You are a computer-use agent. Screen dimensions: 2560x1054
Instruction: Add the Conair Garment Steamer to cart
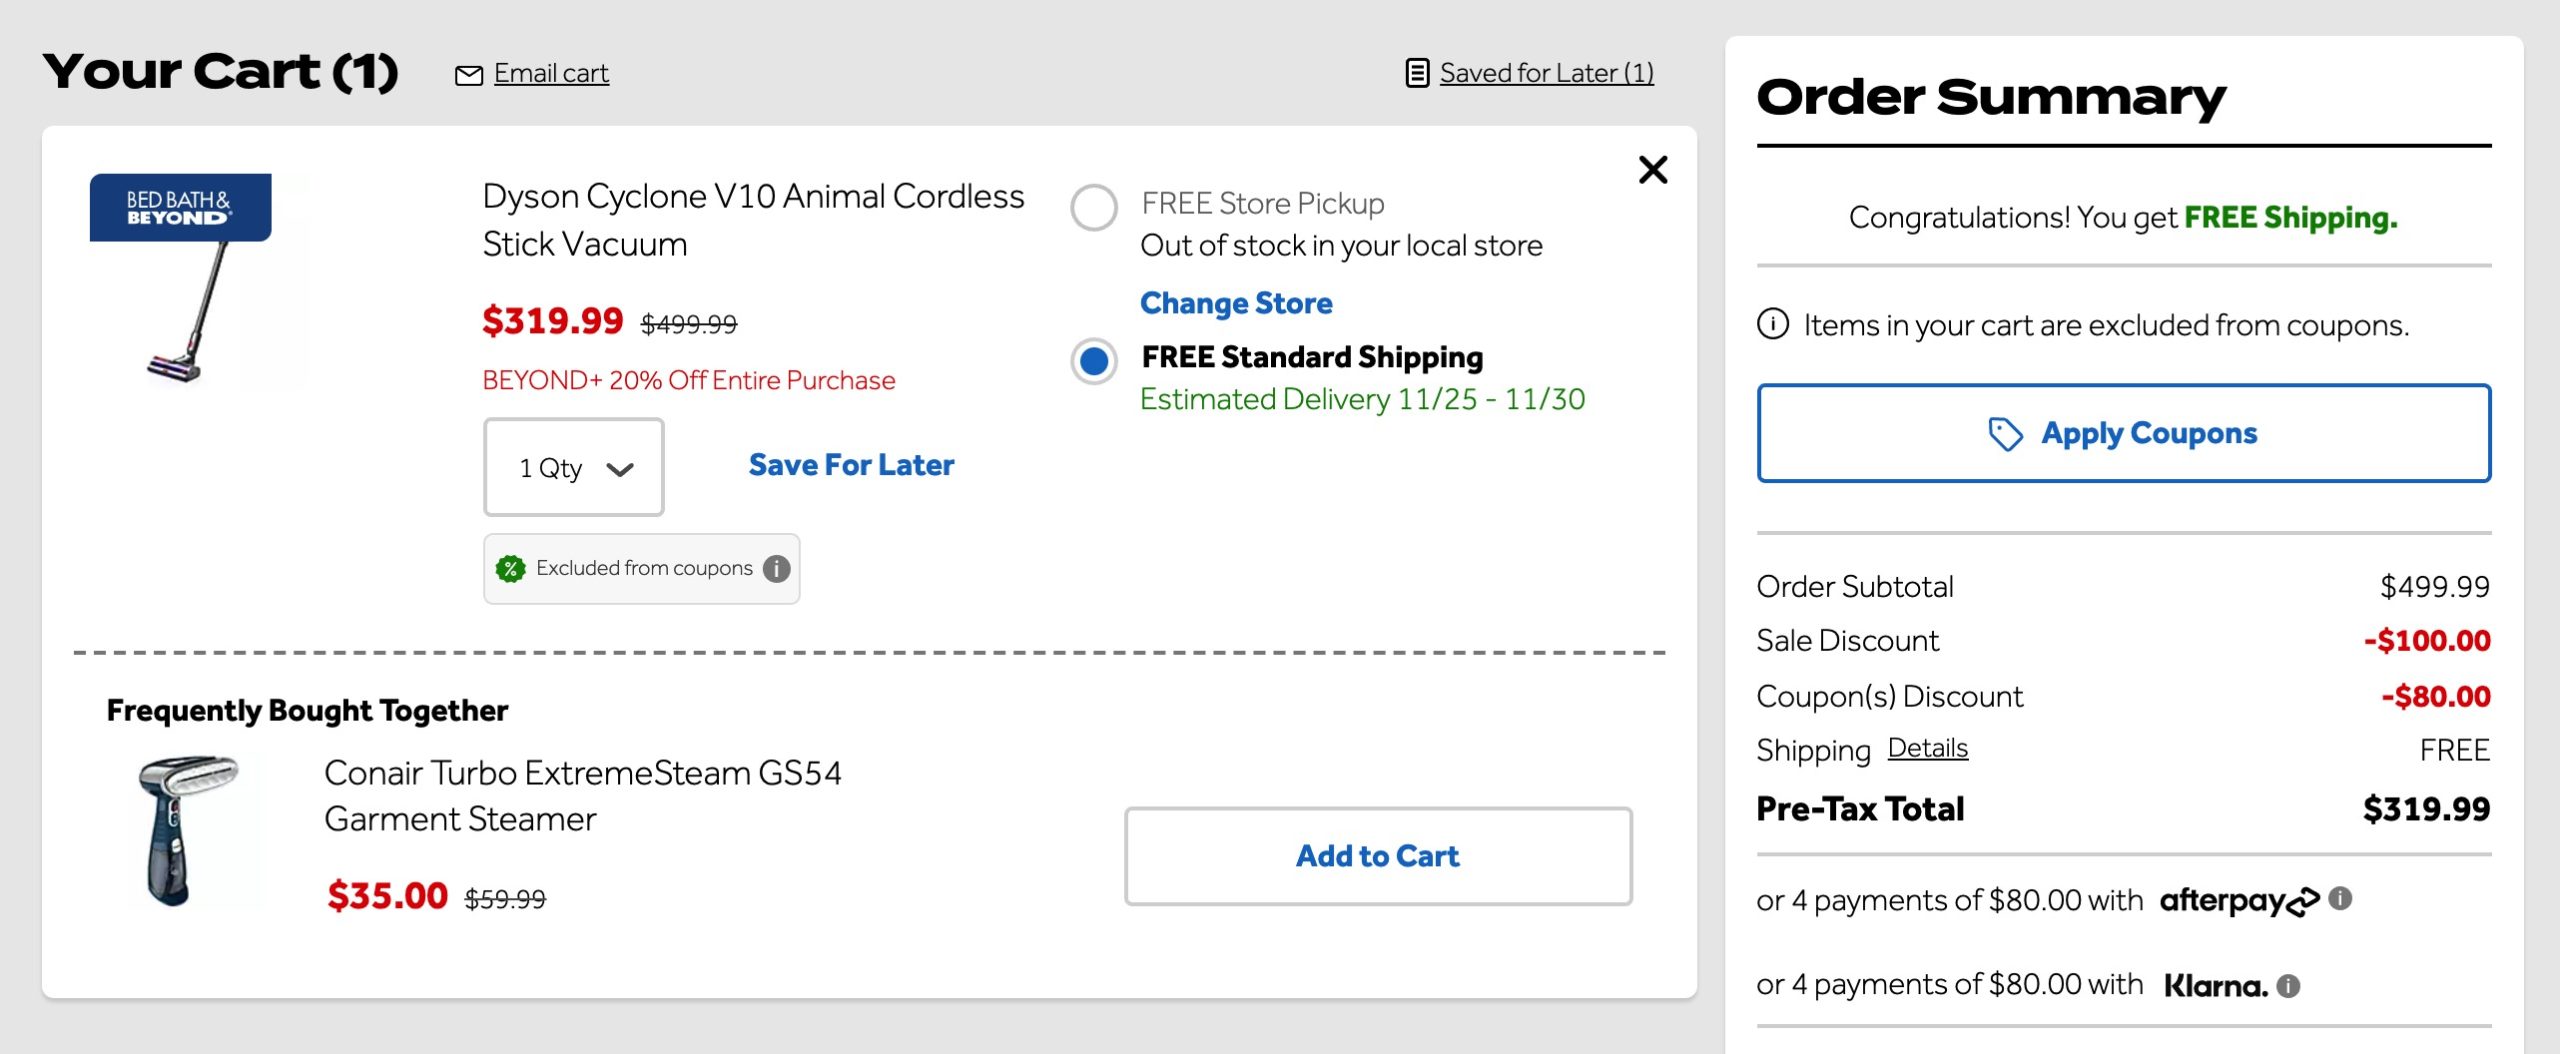pyautogui.click(x=1377, y=856)
